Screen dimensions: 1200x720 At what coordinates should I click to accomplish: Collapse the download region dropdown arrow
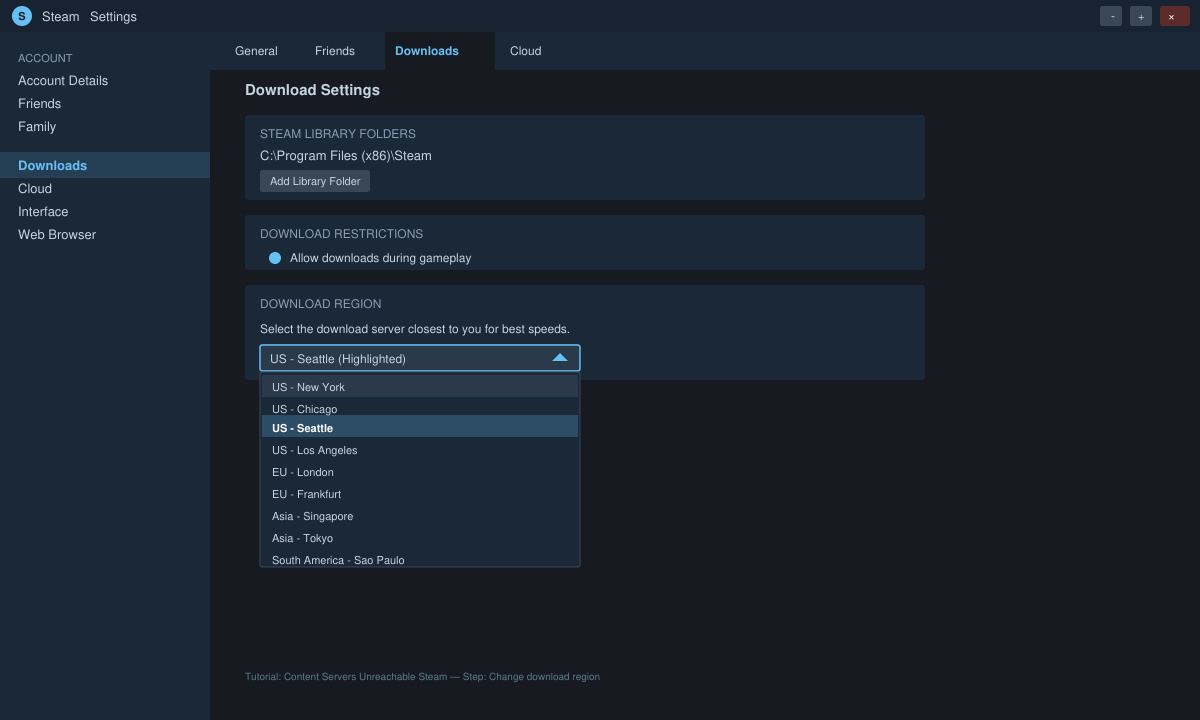[560, 358]
